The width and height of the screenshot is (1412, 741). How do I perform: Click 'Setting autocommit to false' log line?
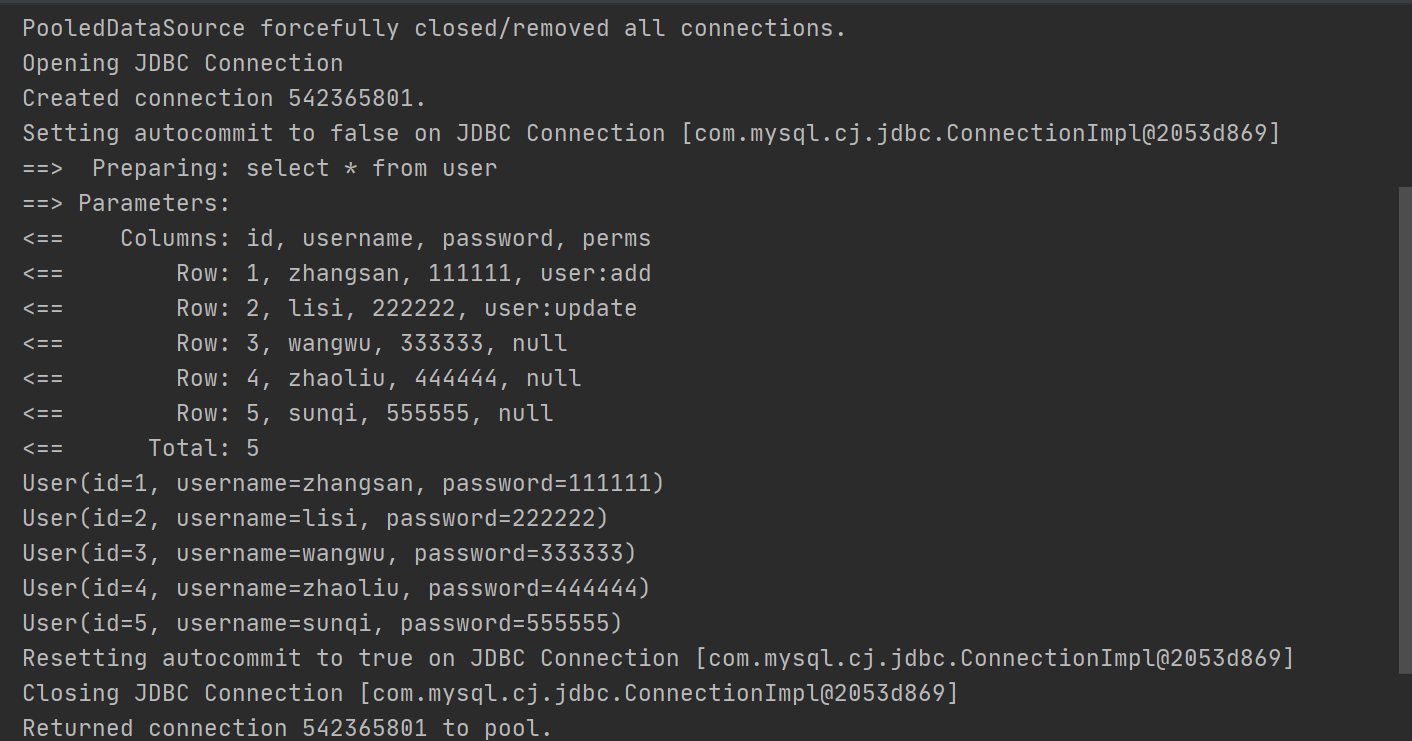[x=651, y=133]
